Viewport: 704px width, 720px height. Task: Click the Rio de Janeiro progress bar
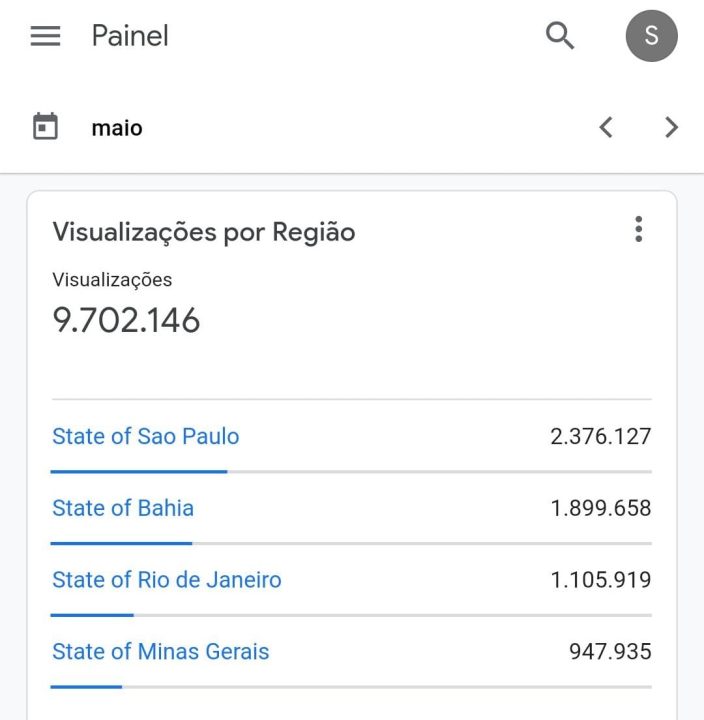coord(351,615)
